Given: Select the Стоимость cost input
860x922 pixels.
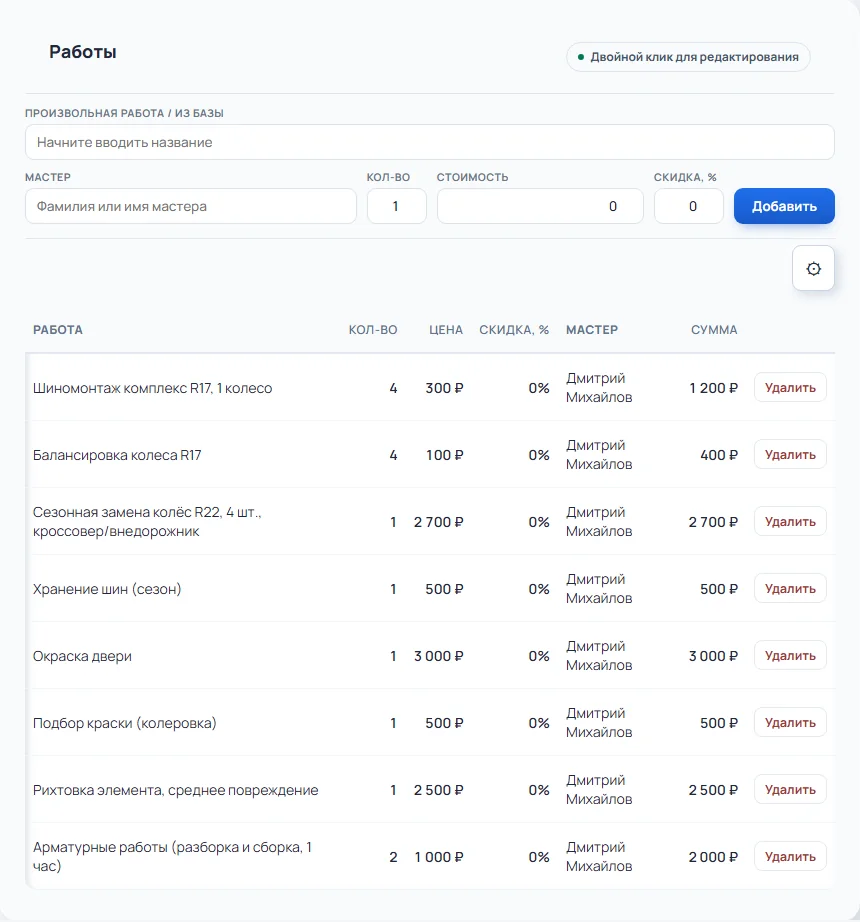Looking at the screenshot, I should click(540, 206).
